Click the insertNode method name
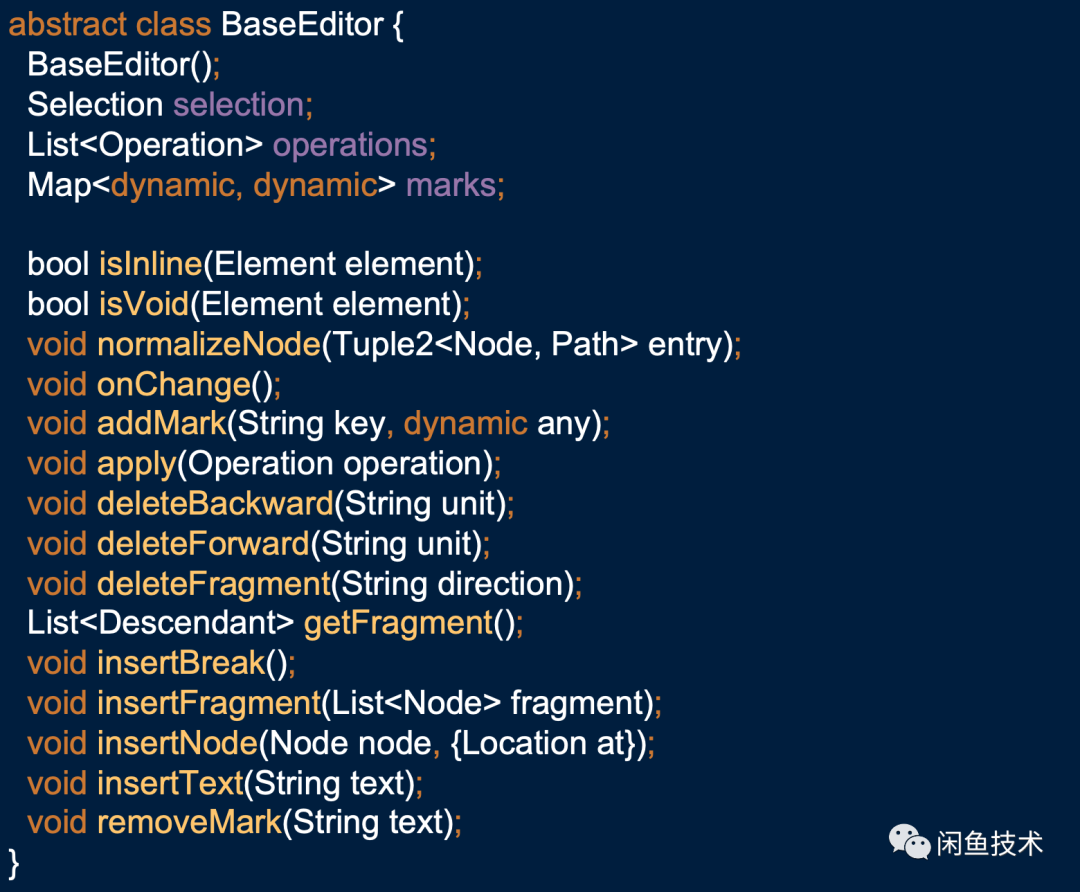 [177, 743]
